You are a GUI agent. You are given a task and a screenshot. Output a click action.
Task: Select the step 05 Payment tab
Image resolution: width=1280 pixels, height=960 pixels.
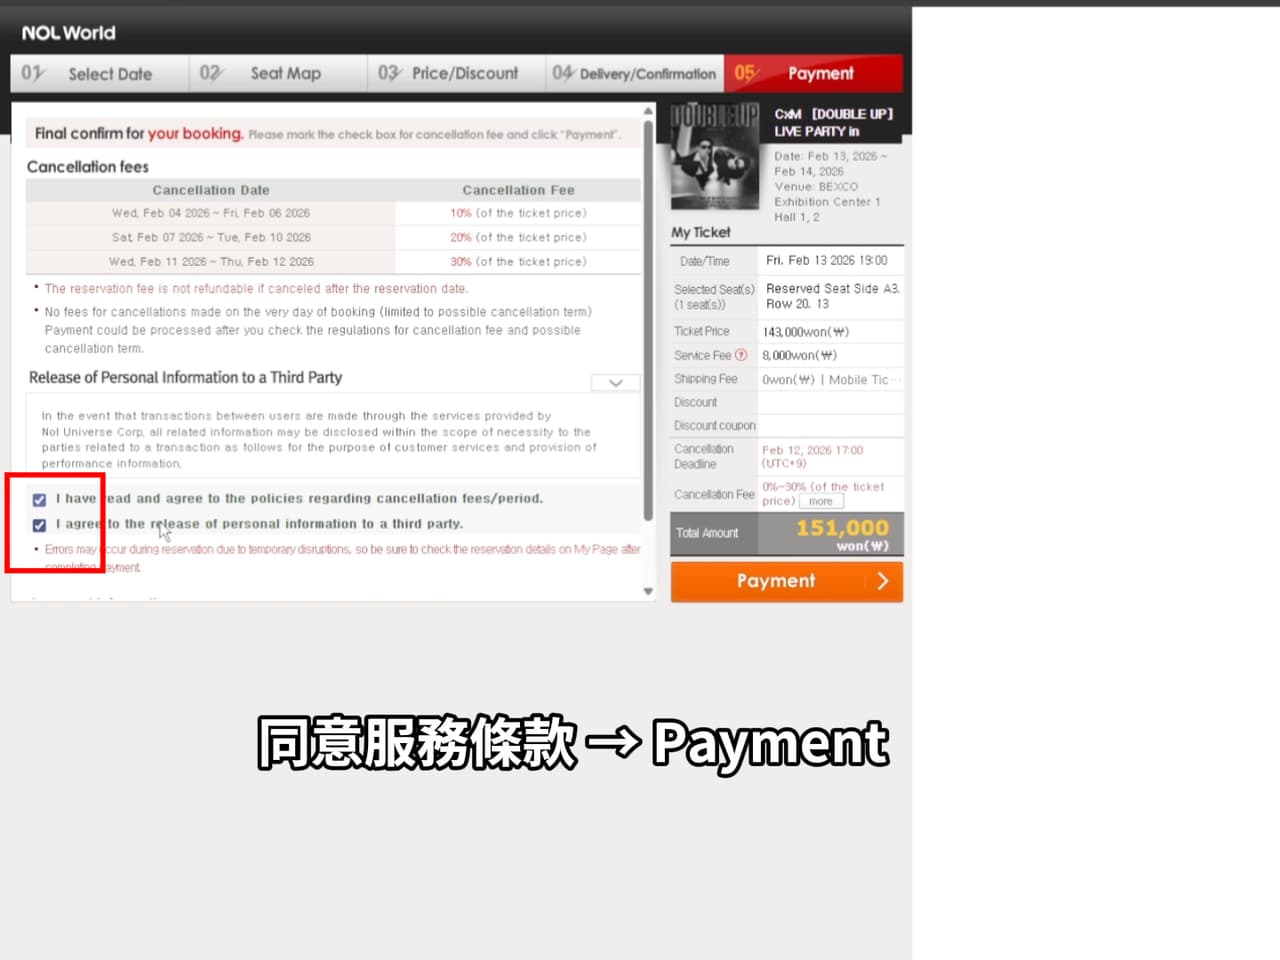813,73
